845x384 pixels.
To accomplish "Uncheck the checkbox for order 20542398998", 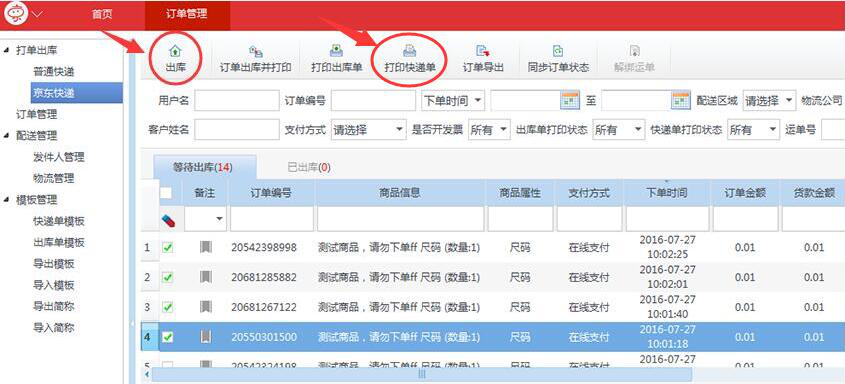I will click(168, 248).
